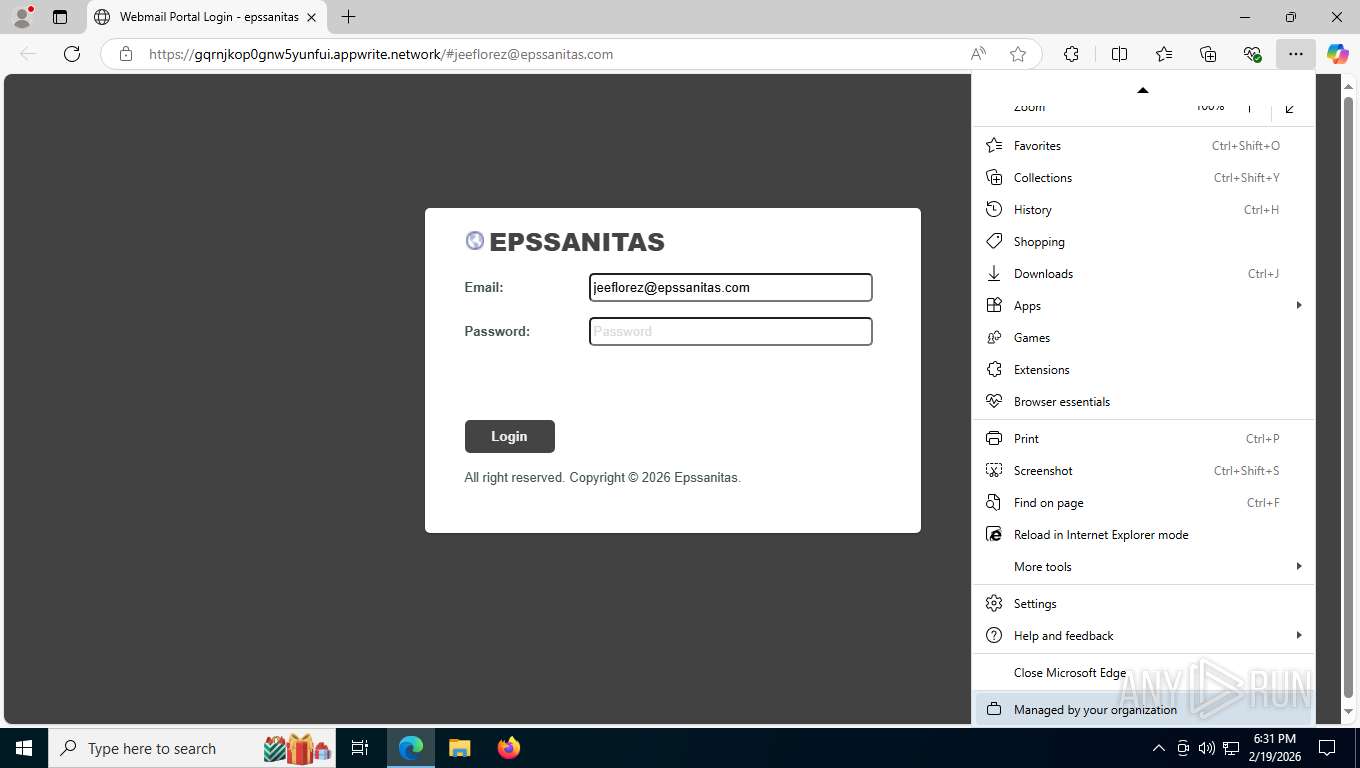Open the Collections toolbar icon
This screenshot has height=768, width=1360.
point(1208,54)
